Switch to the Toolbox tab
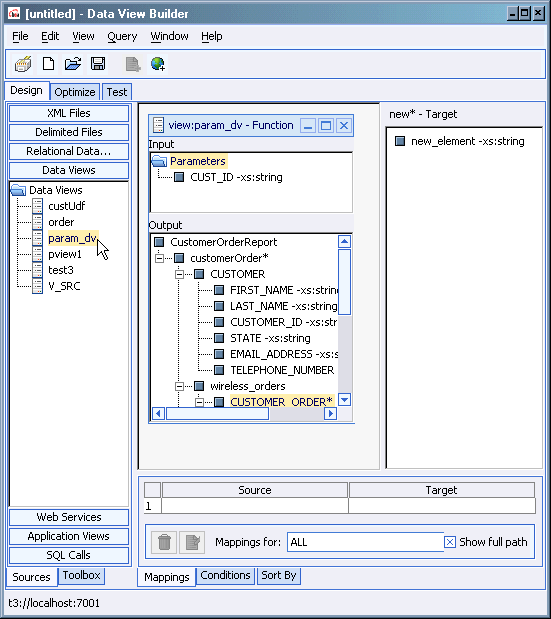 pyautogui.click(x=81, y=576)
